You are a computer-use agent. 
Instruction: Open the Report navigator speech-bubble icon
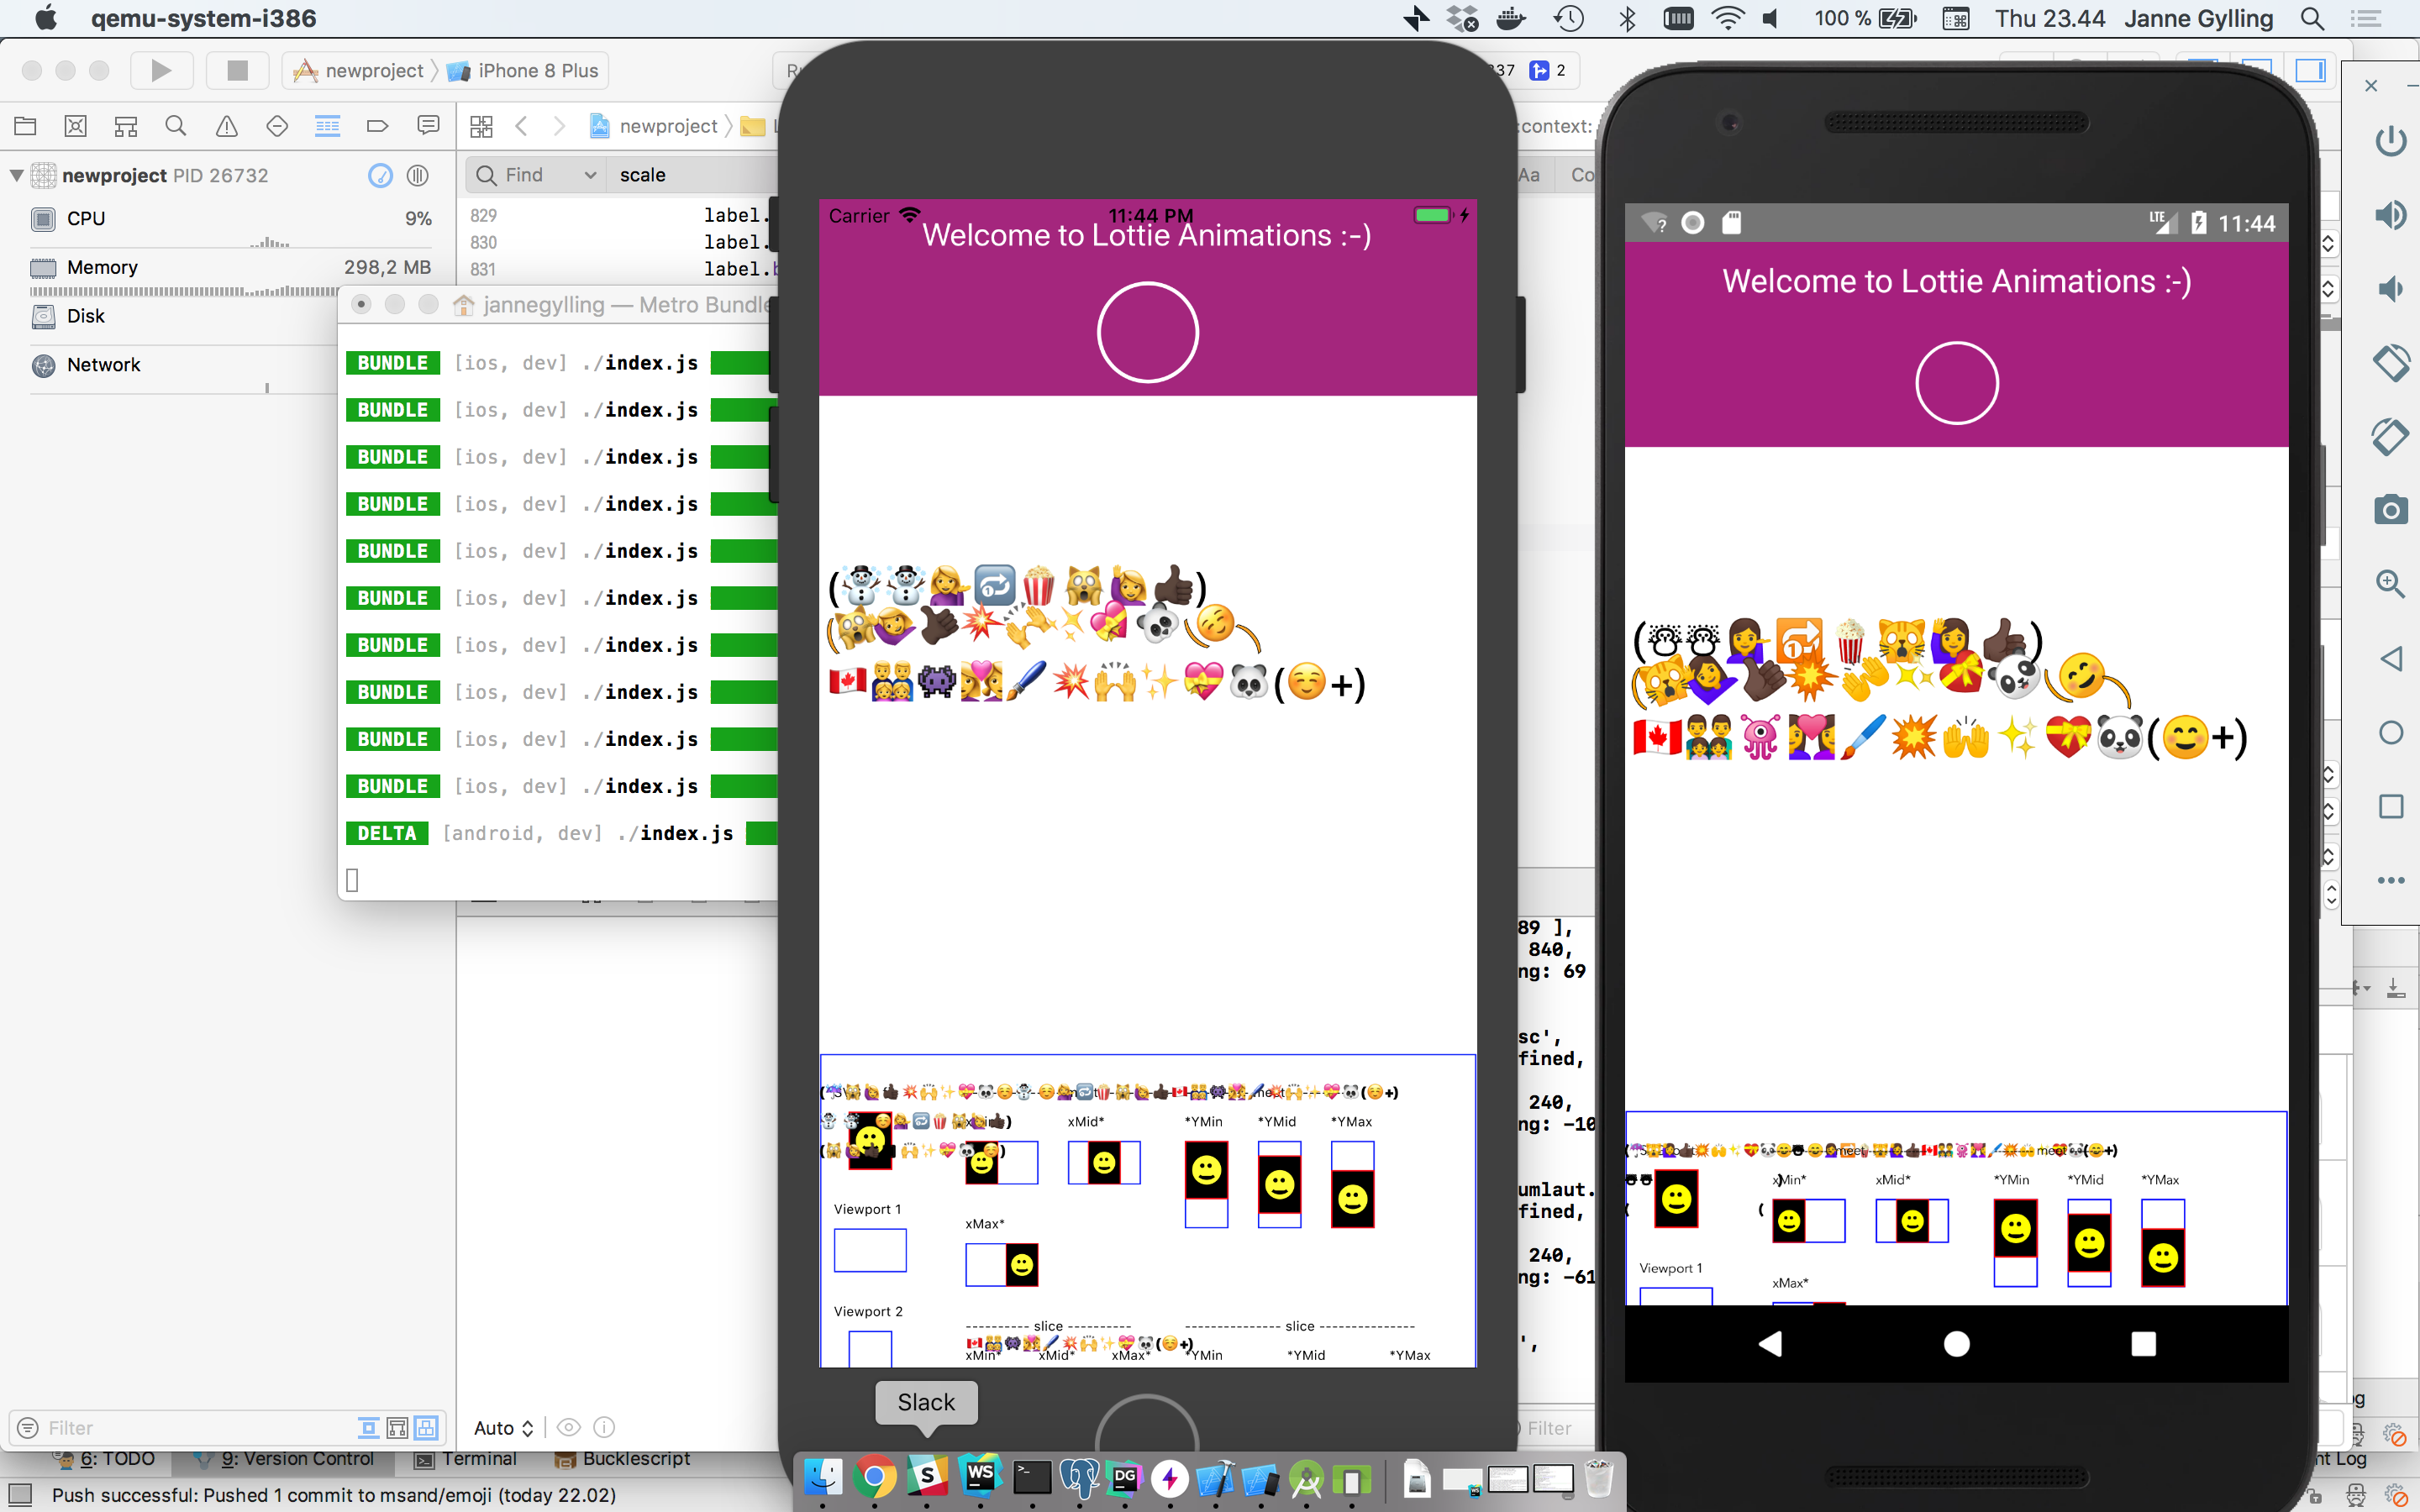[x=428, y=126]
